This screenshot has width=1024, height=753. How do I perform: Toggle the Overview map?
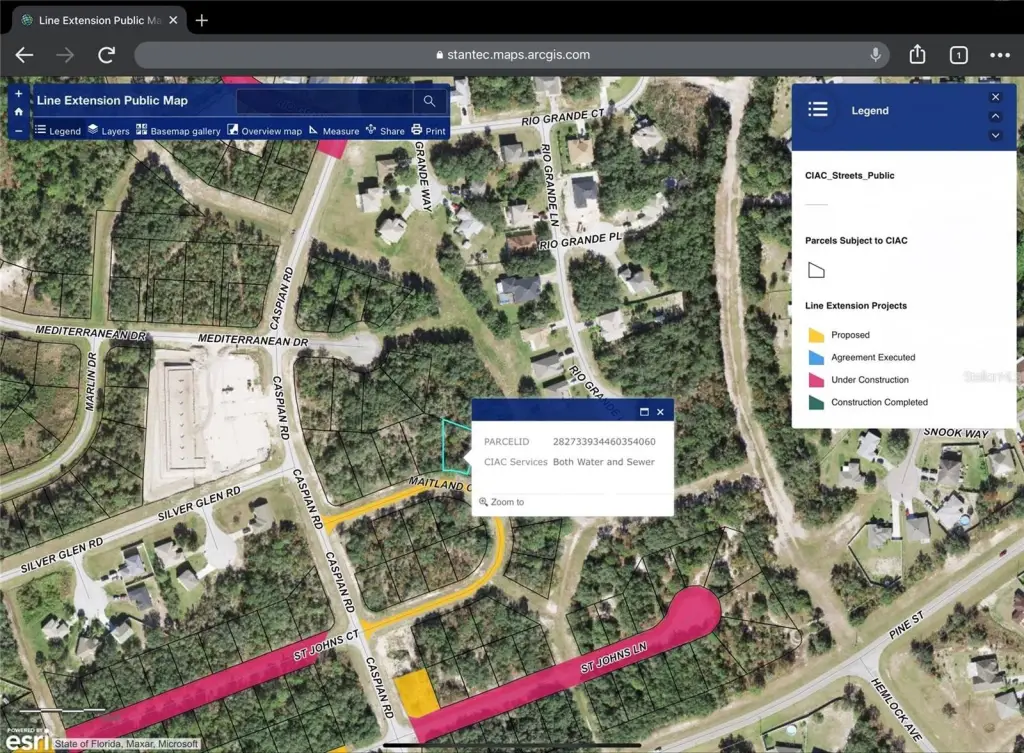264,131
